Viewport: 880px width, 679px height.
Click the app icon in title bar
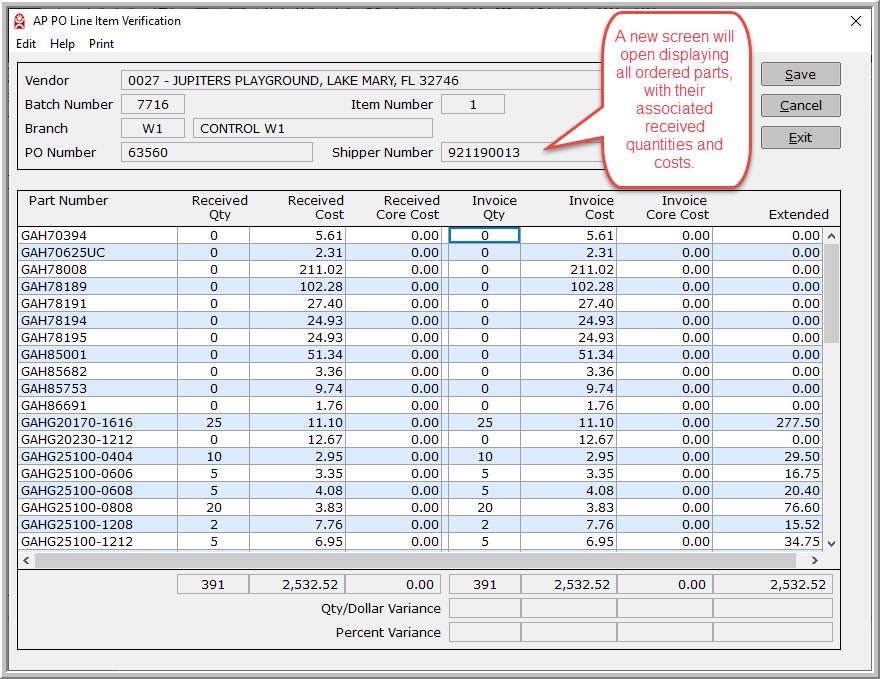[19, 21]
